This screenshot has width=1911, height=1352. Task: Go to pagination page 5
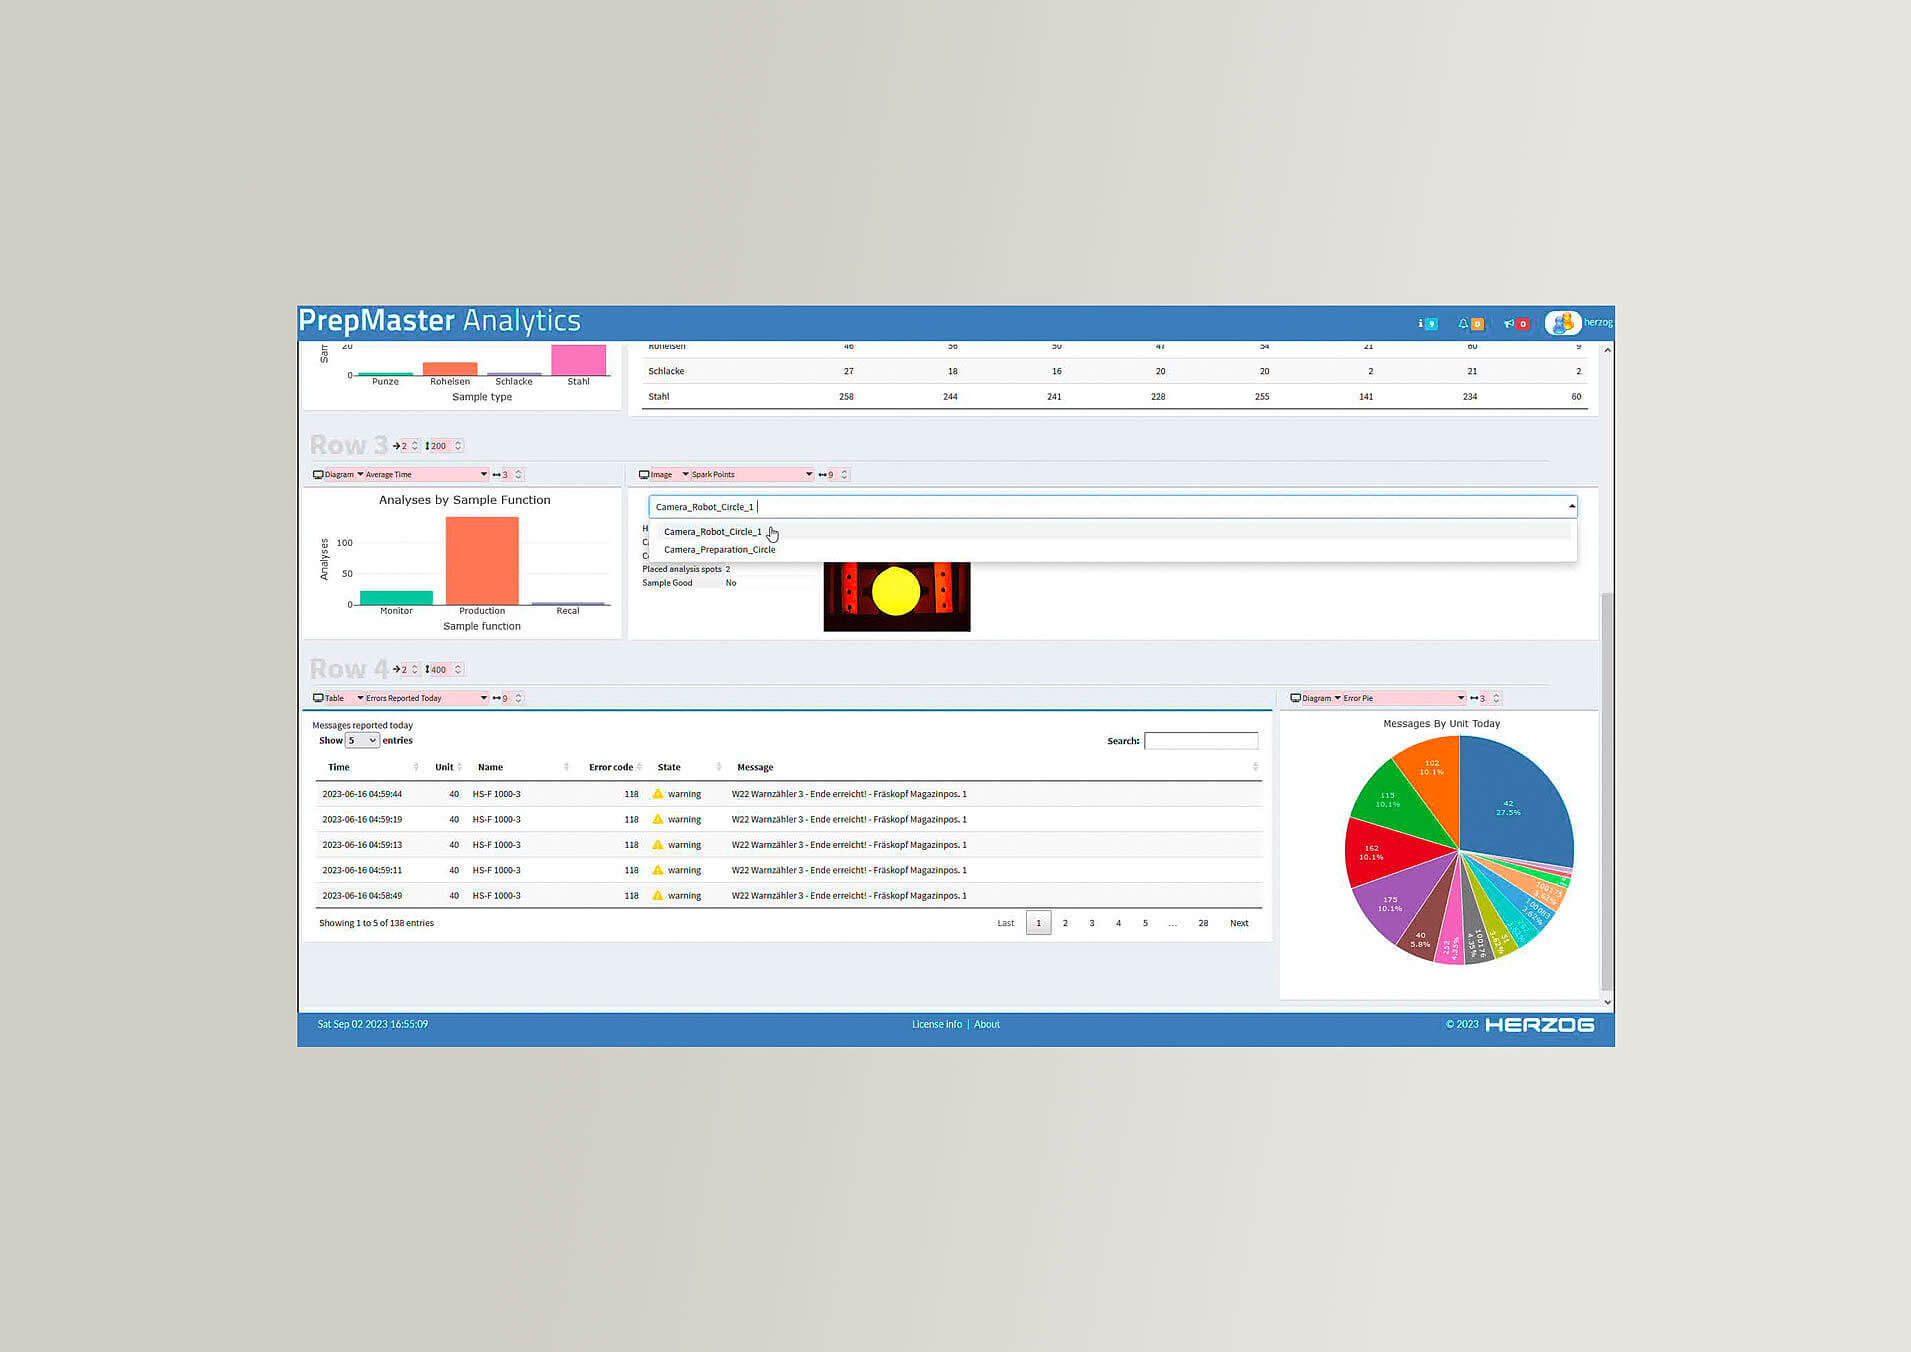[x=1146, y=923]
